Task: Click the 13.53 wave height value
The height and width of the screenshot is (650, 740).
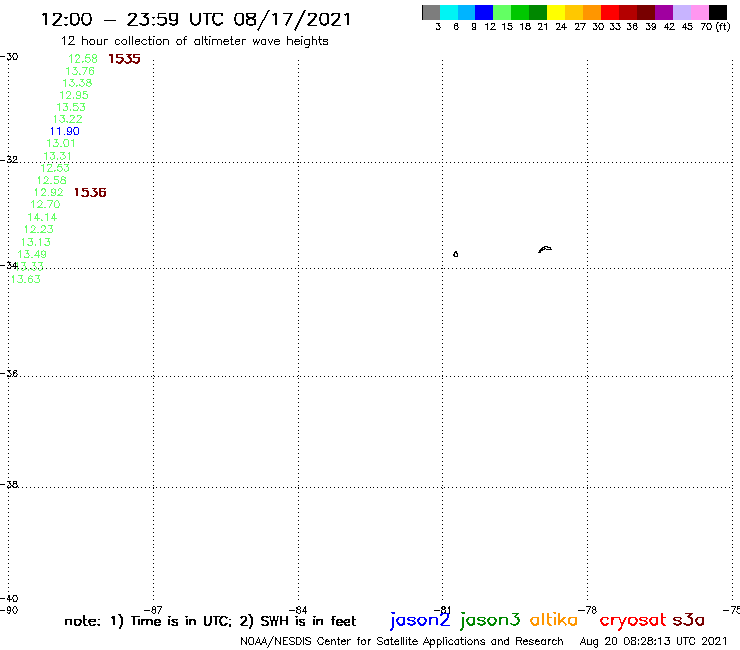Action: [71, 107]
